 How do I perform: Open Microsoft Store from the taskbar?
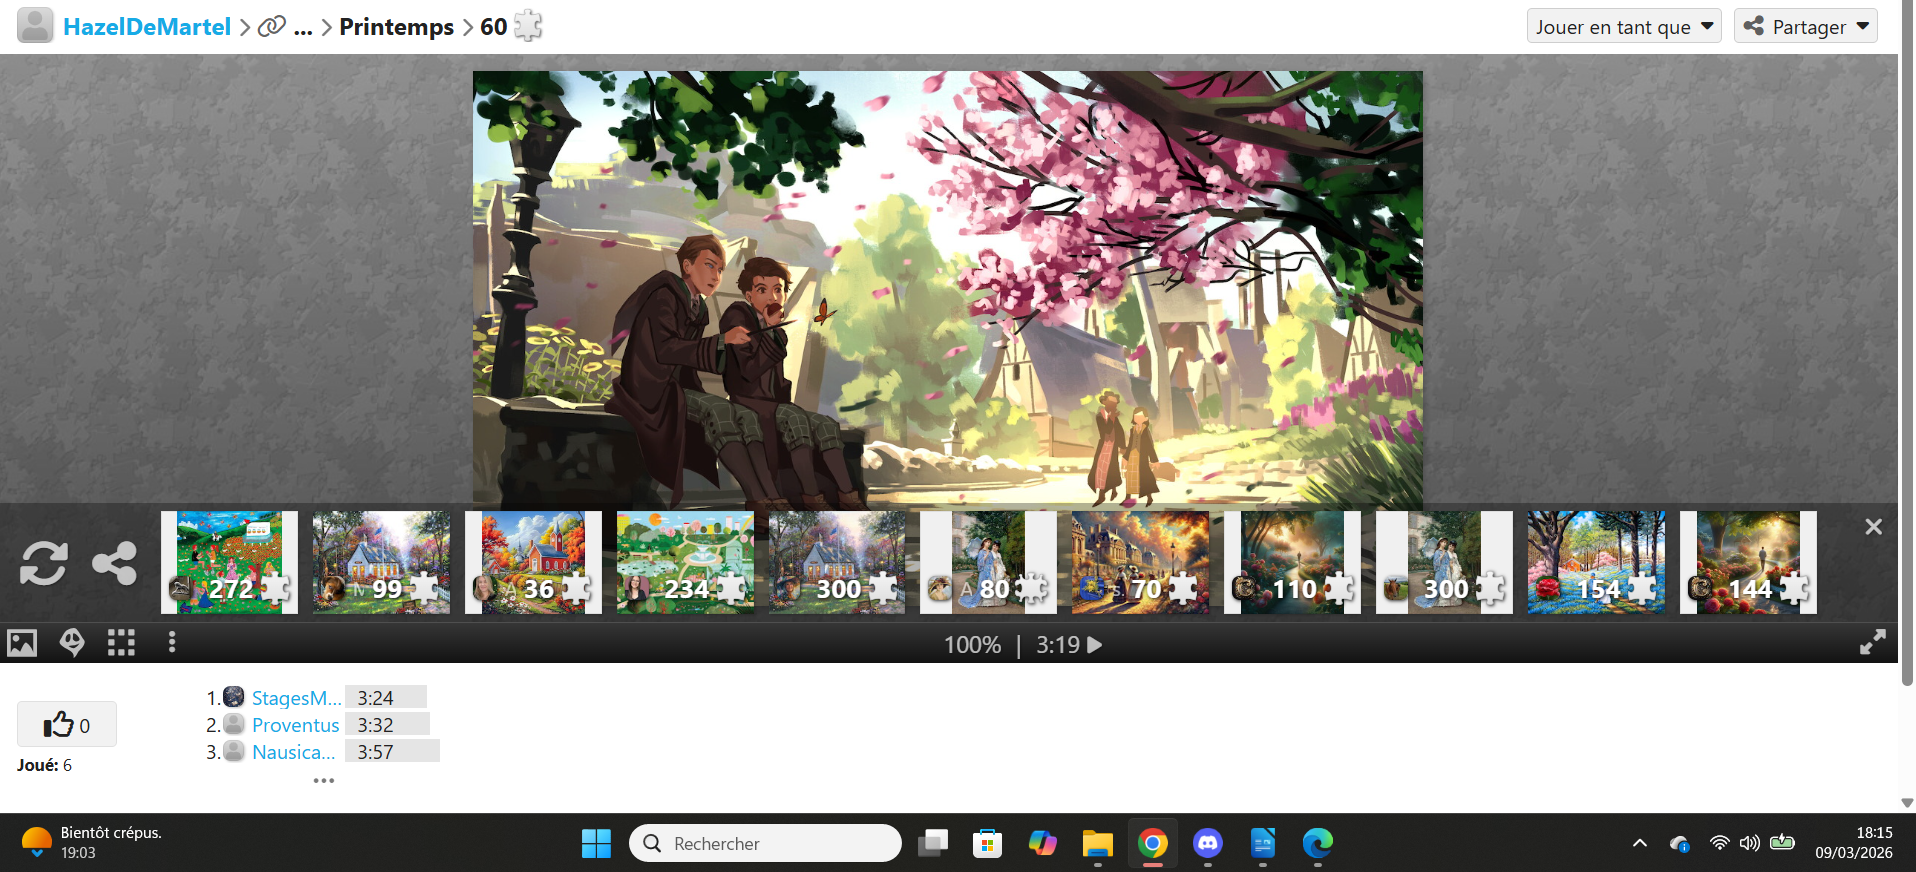987,843
